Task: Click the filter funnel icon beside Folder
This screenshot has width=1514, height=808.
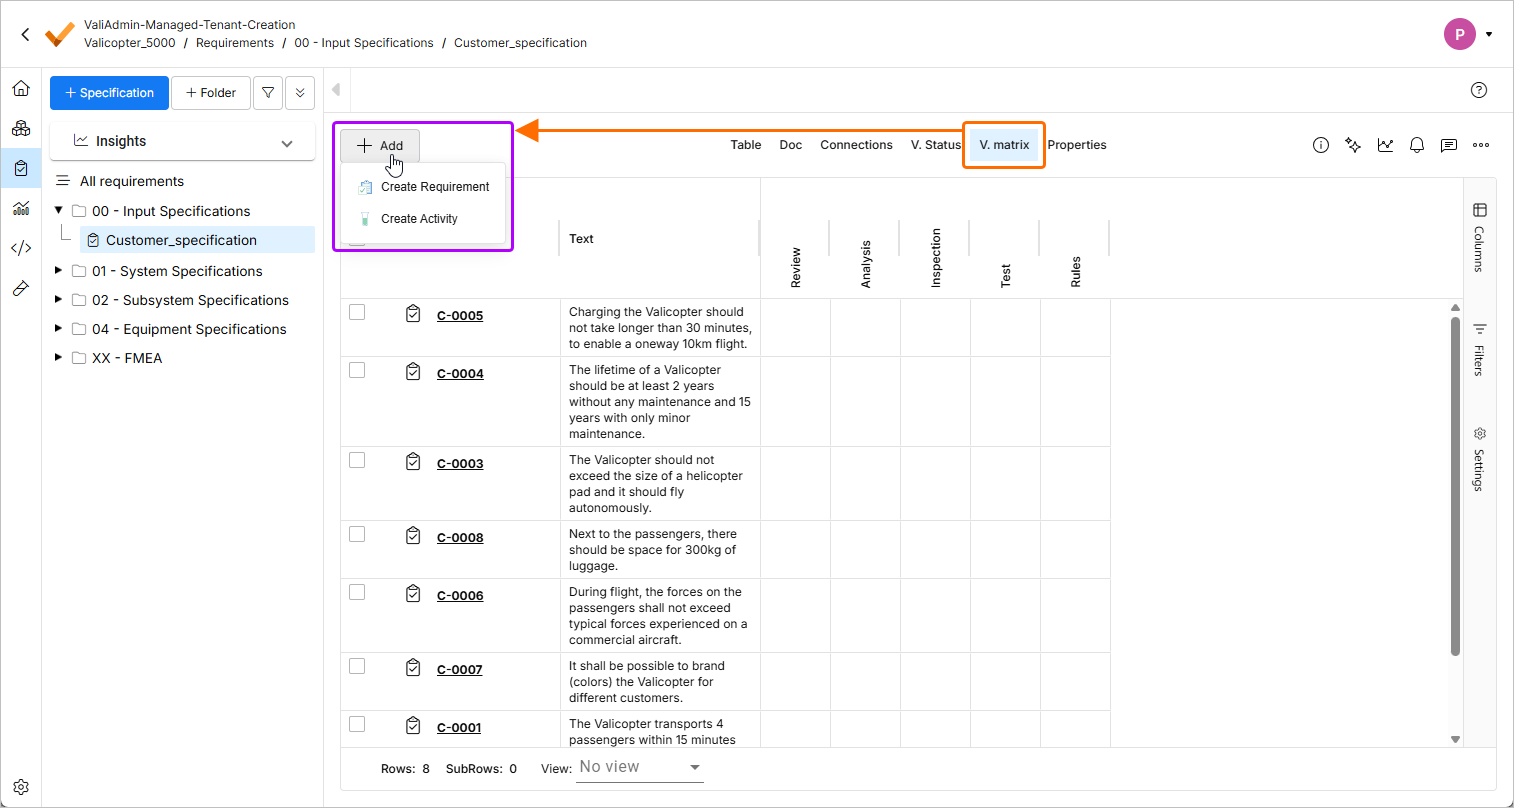Action: point(268,93)
